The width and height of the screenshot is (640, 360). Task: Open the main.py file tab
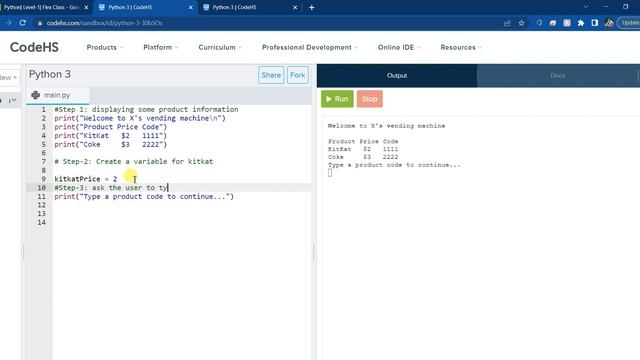[58, 95]
